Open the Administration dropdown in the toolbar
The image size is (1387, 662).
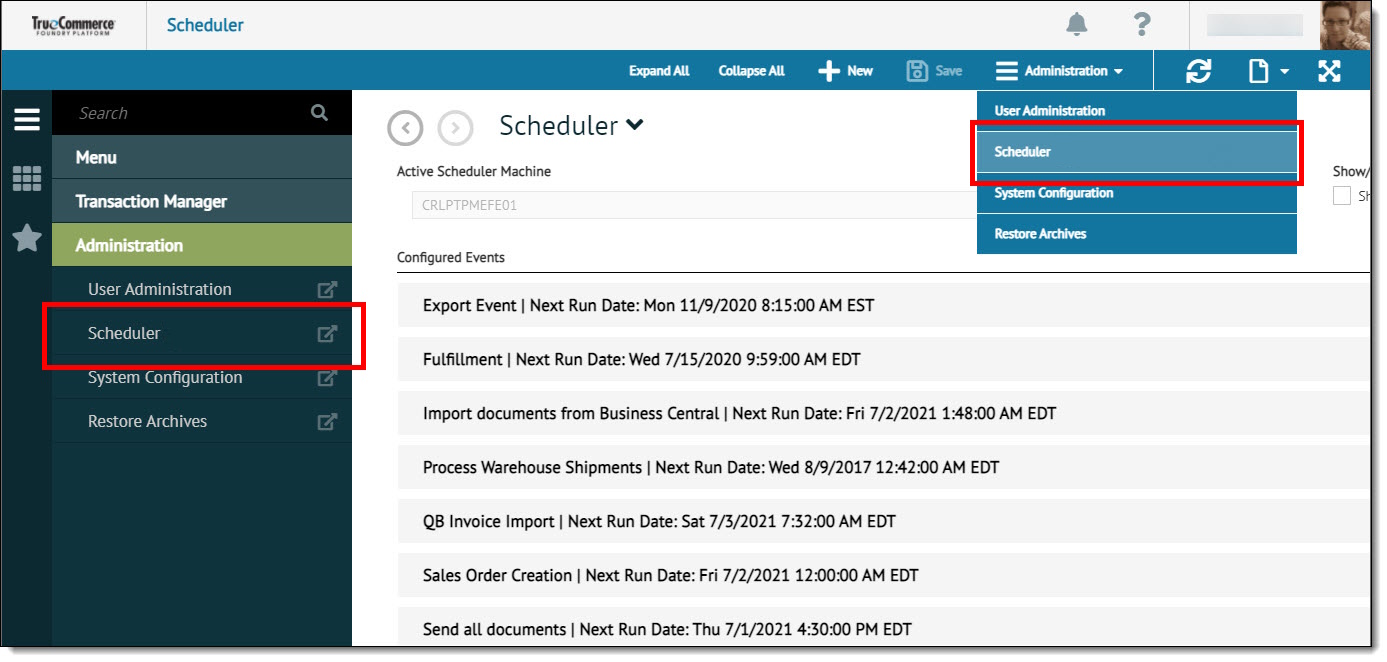click(1062, 70)
